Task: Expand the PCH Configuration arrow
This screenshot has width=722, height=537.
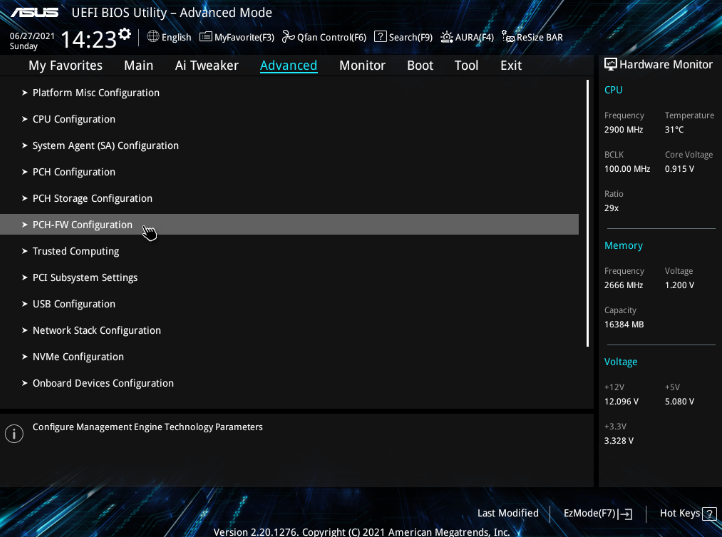Action: click(24, 172)
